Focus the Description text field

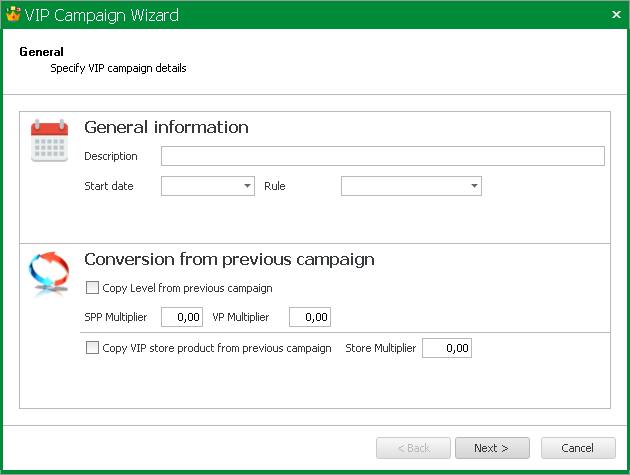[382, 156]
